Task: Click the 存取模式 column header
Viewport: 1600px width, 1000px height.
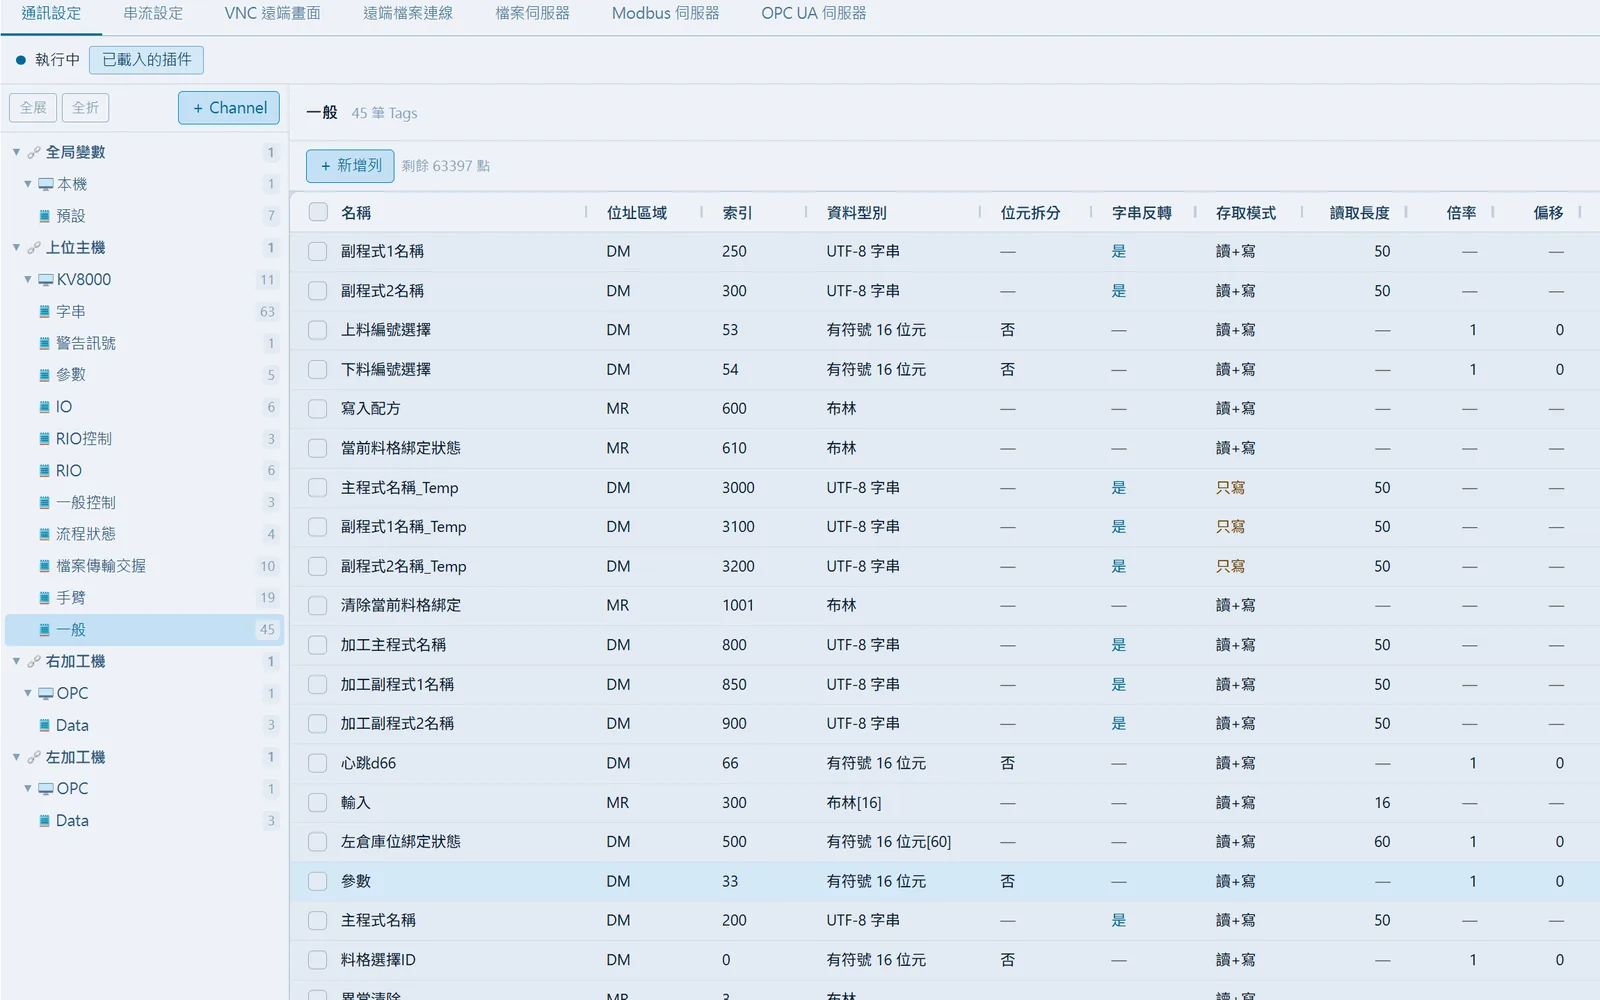Action: [x=1245, y=213]
